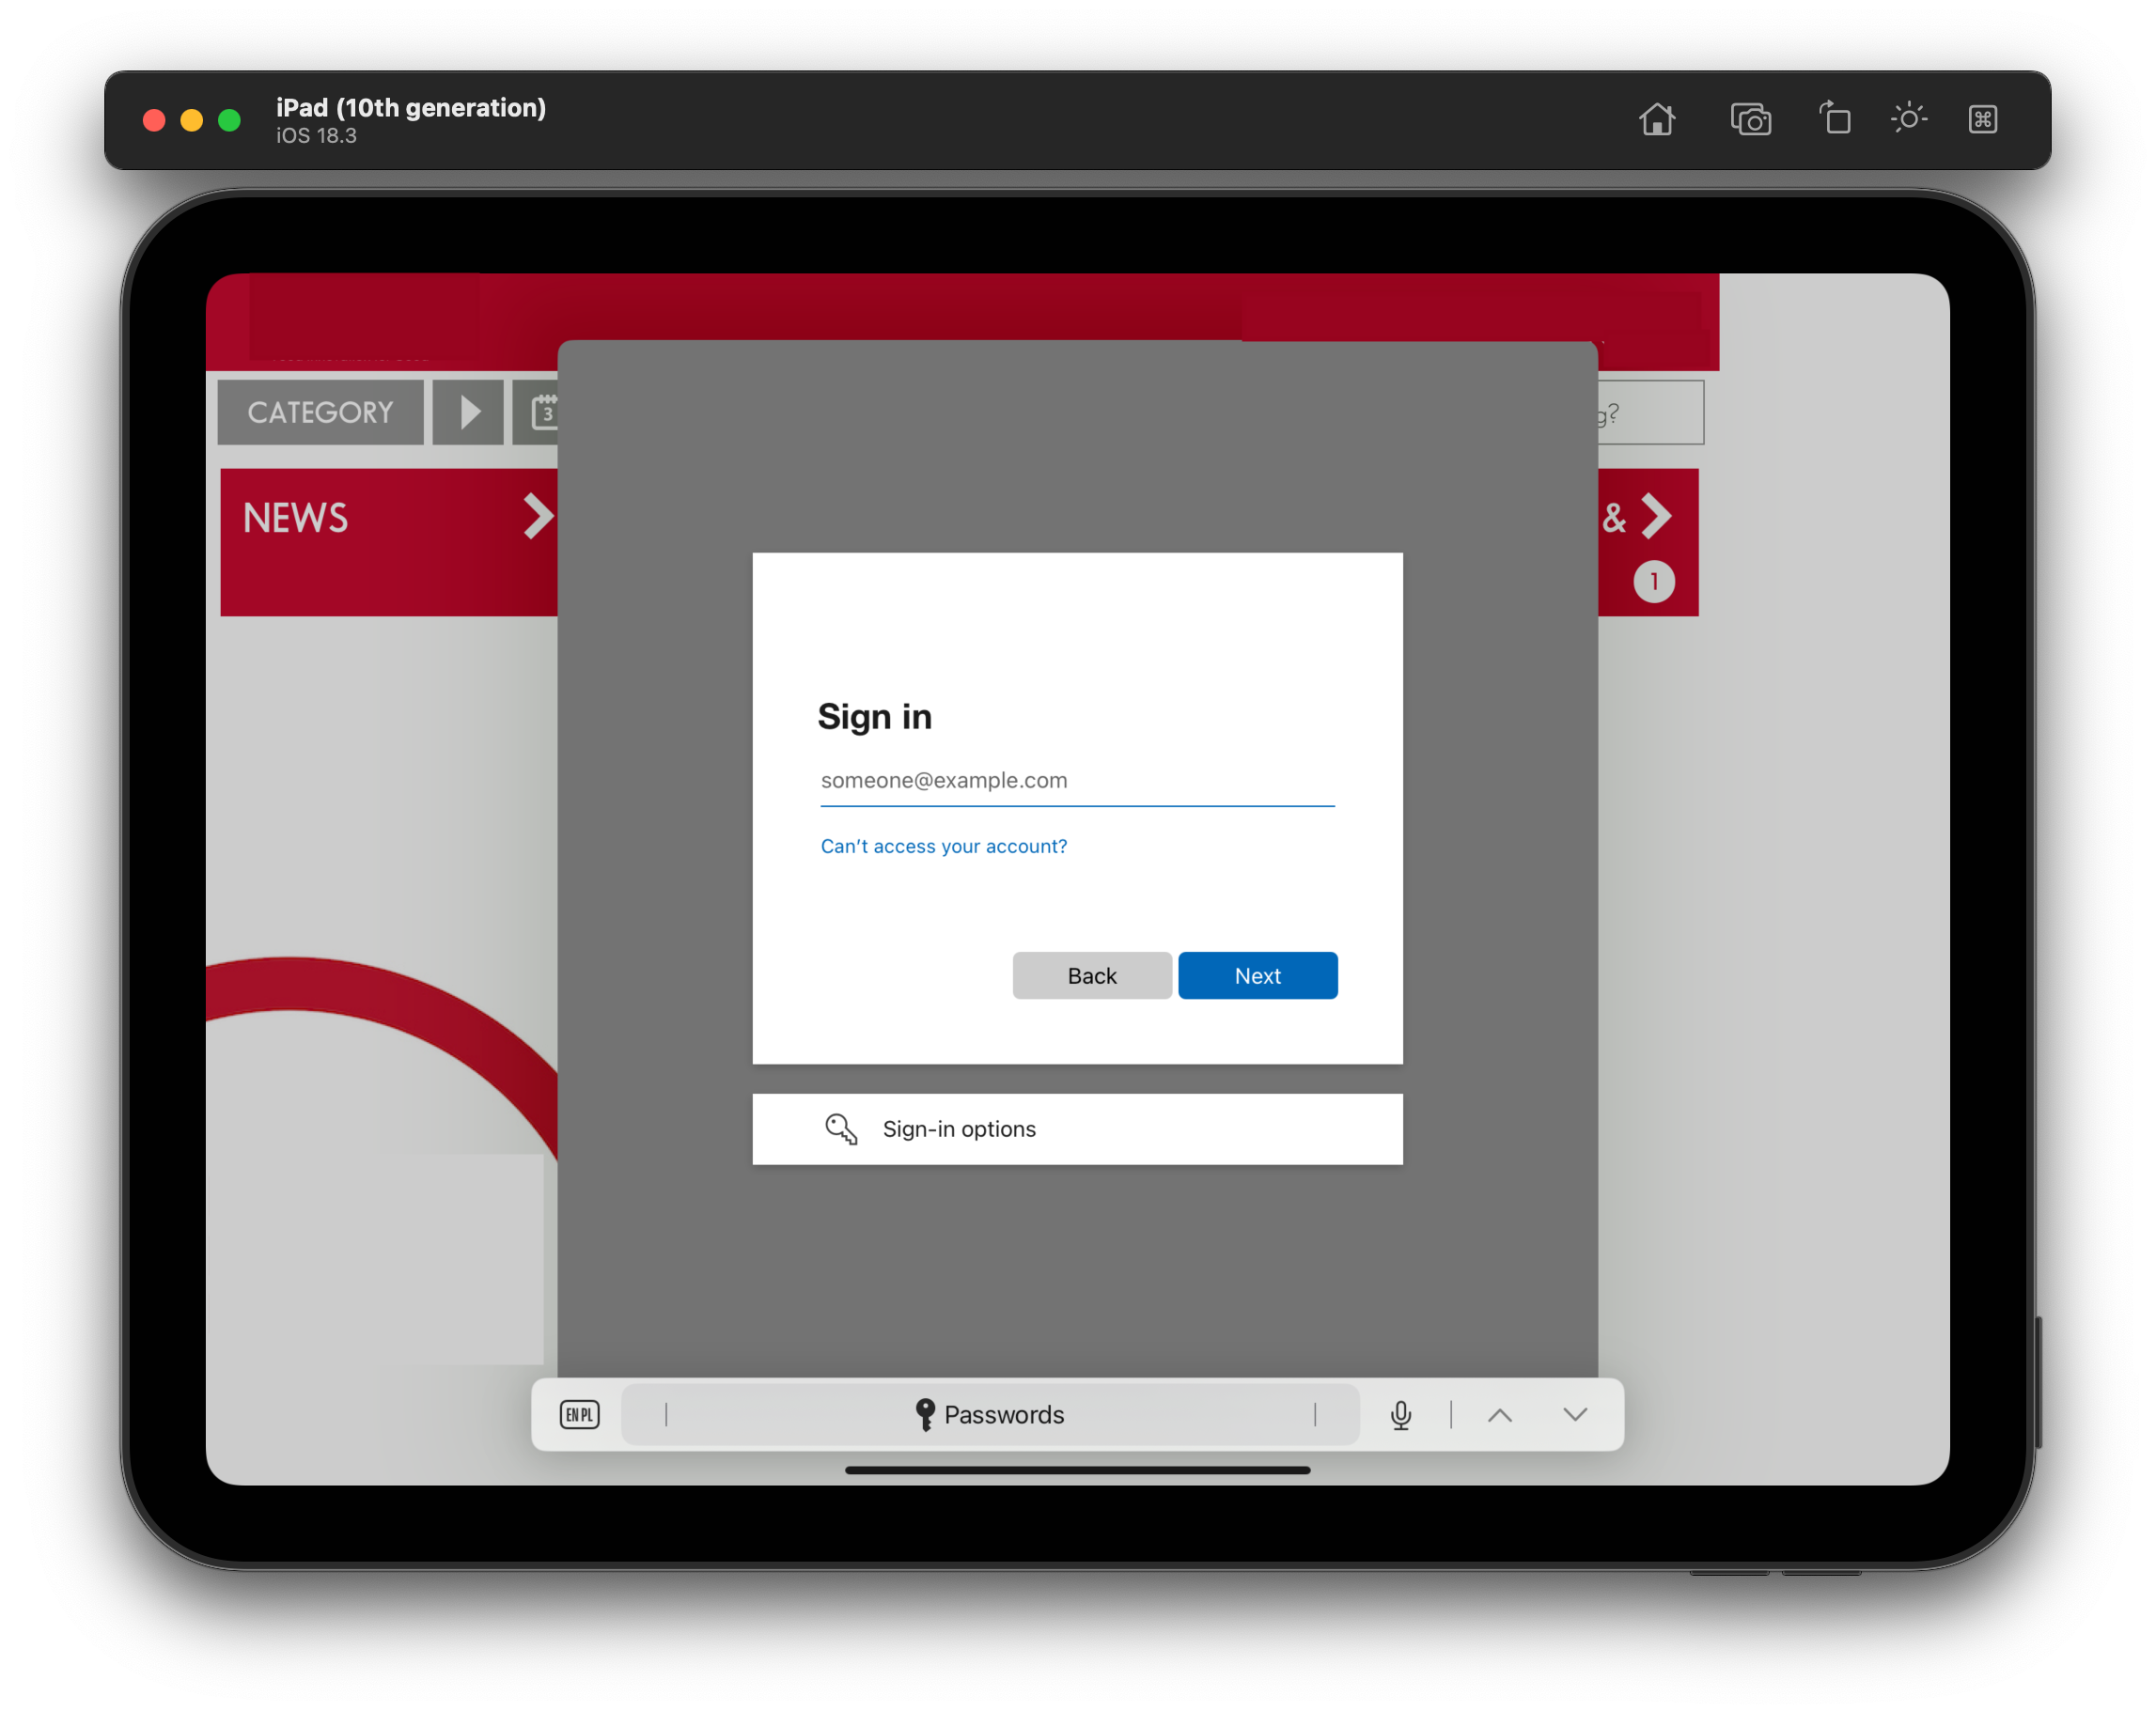This screenshot has height=1727, width=2156.
Task: Click the up chevron in the keyboard bar
Action: tap(1500, 1415)
